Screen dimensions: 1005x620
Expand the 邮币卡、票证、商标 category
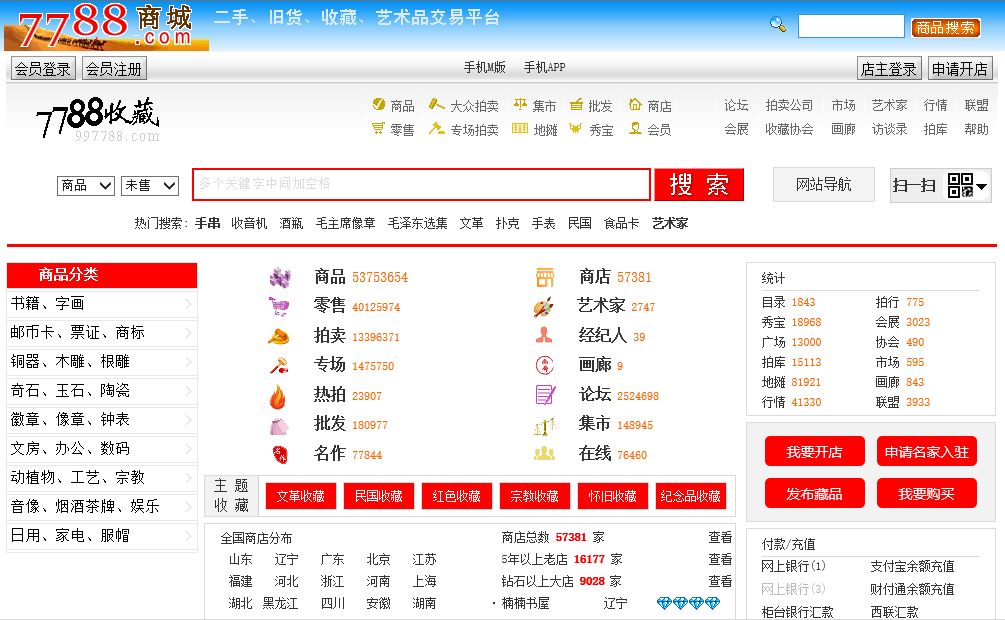[x=102, y=333]
